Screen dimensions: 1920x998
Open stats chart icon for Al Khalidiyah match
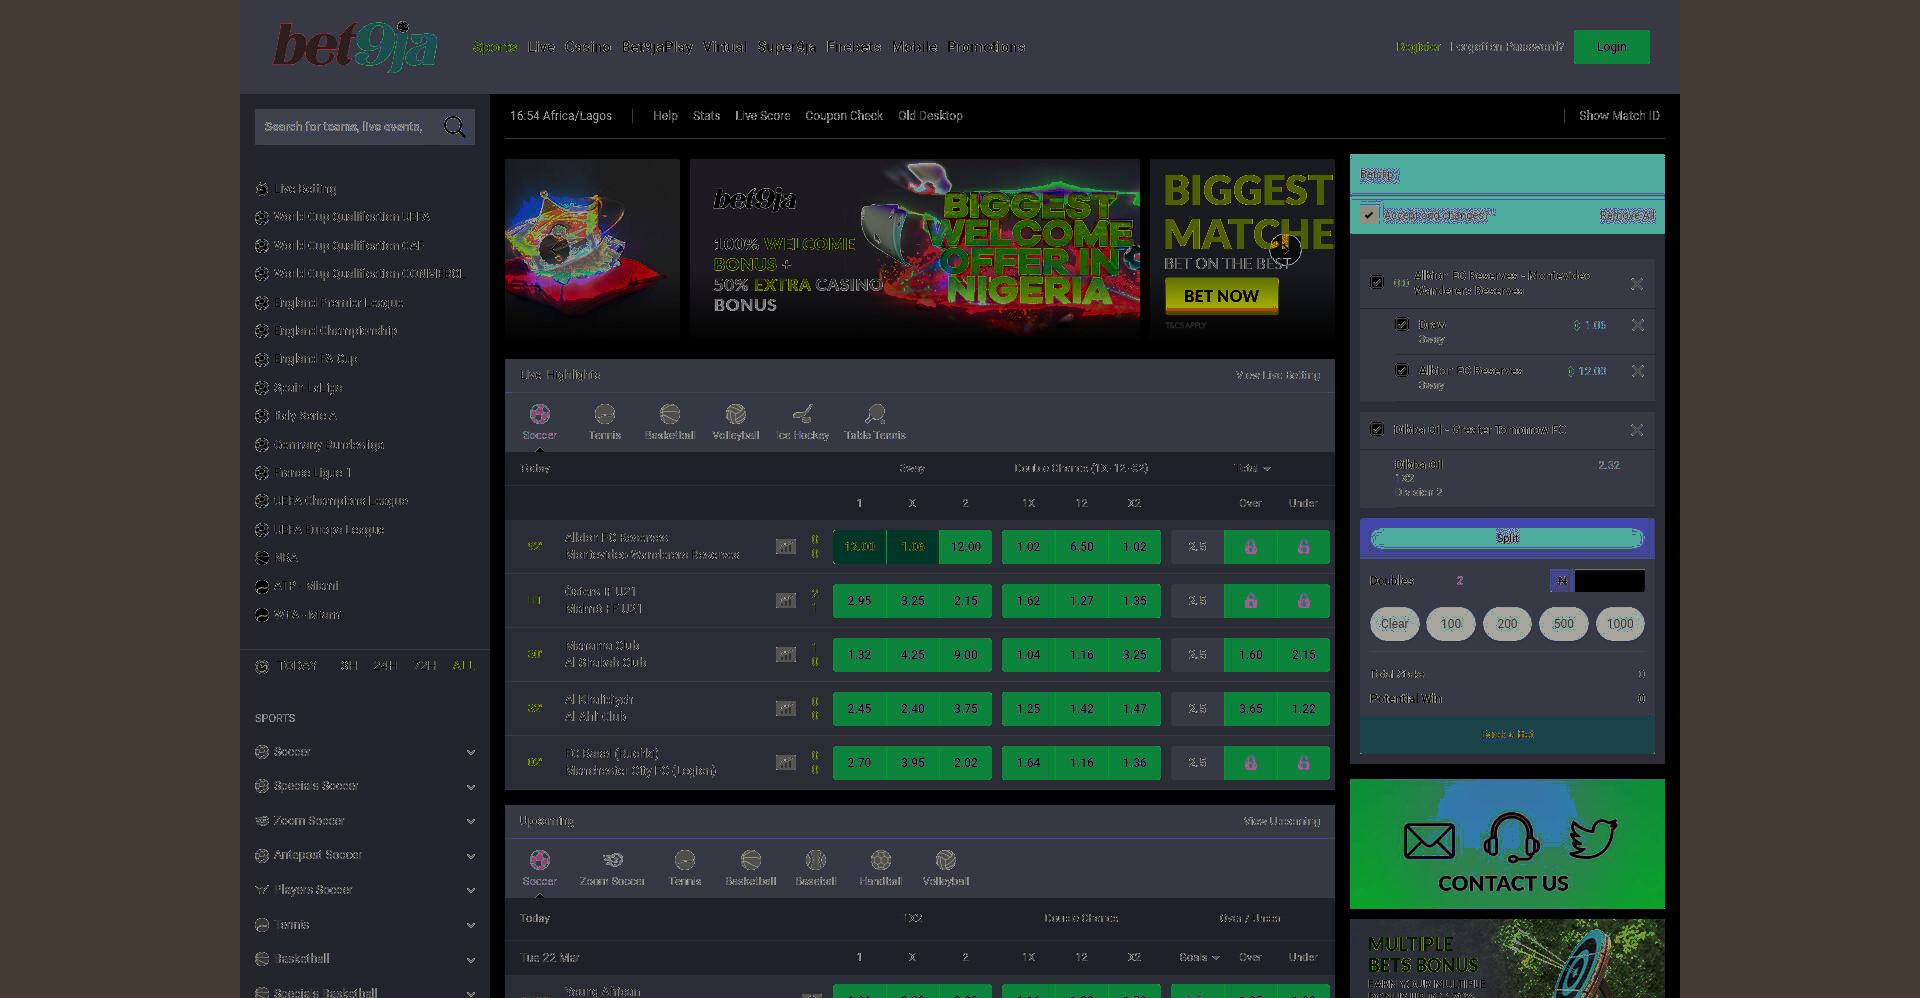tap(786, 708)
